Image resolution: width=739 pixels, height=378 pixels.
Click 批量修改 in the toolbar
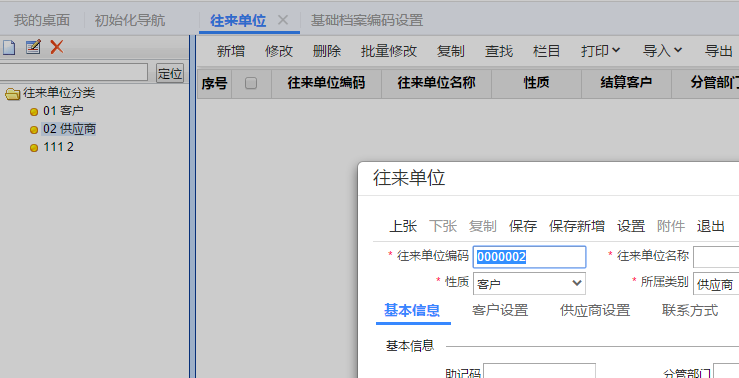point(389,51)
